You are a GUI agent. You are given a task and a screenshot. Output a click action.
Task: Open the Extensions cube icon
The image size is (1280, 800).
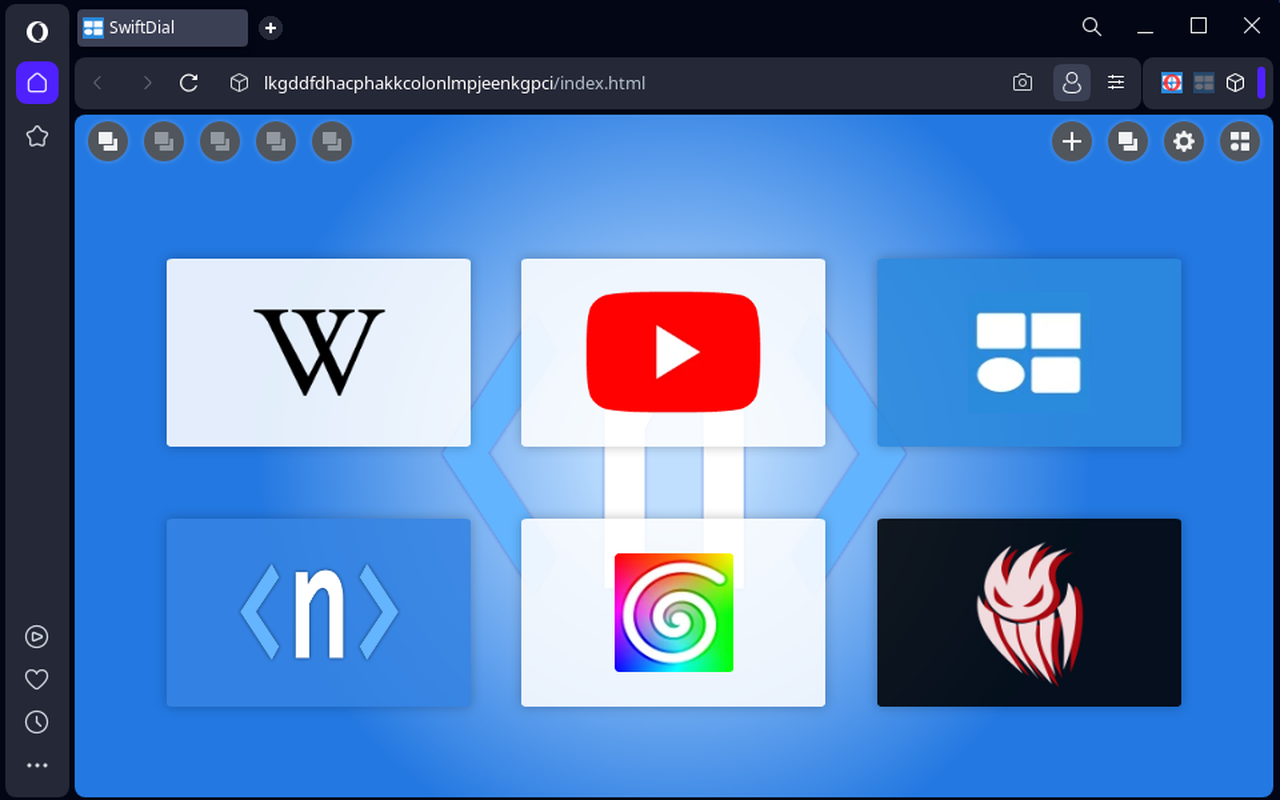pyautogui.click(x=1235, y=83)
